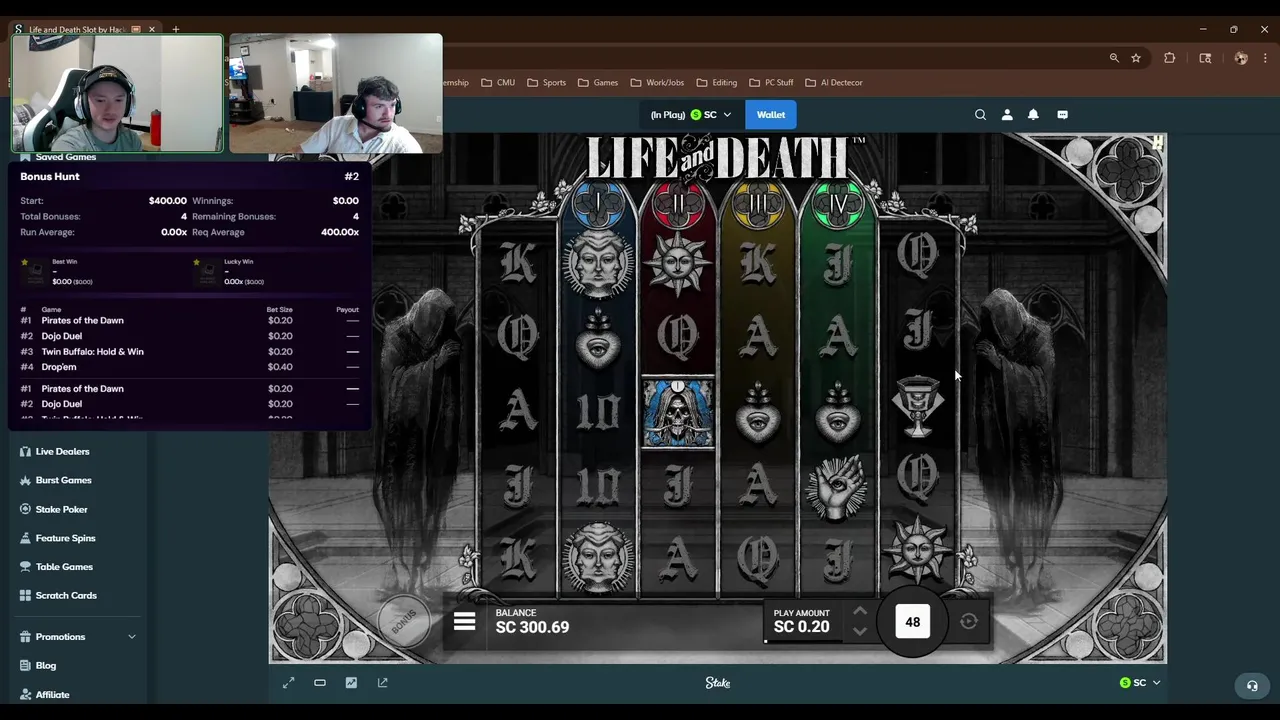The image size is (1280, 720).
Task: Open browser extensions puzzle icon
Action: click(1169, 58)
